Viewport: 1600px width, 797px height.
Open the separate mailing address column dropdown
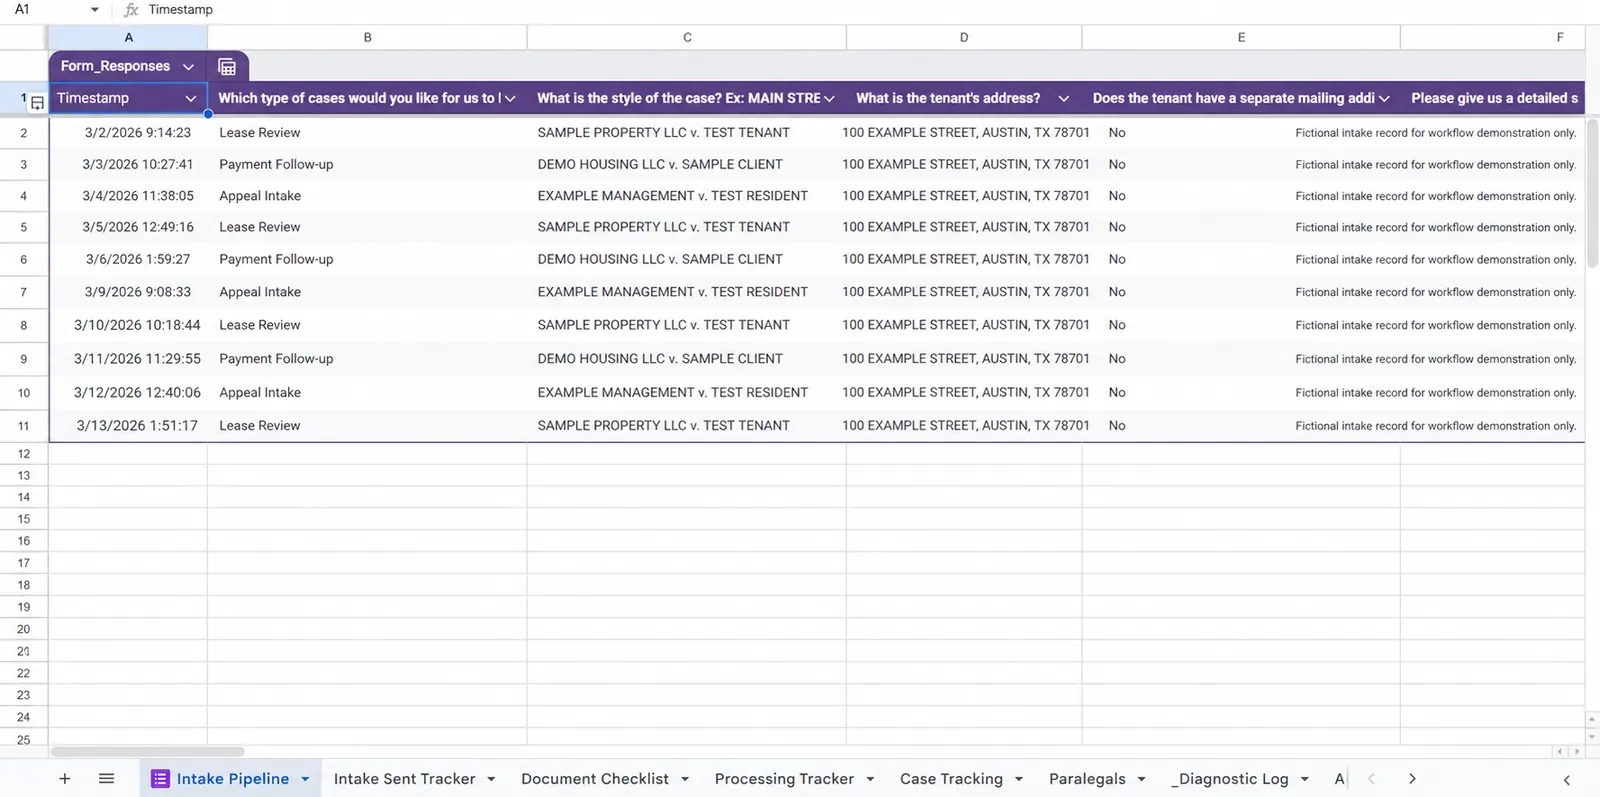coord(1384,99)
